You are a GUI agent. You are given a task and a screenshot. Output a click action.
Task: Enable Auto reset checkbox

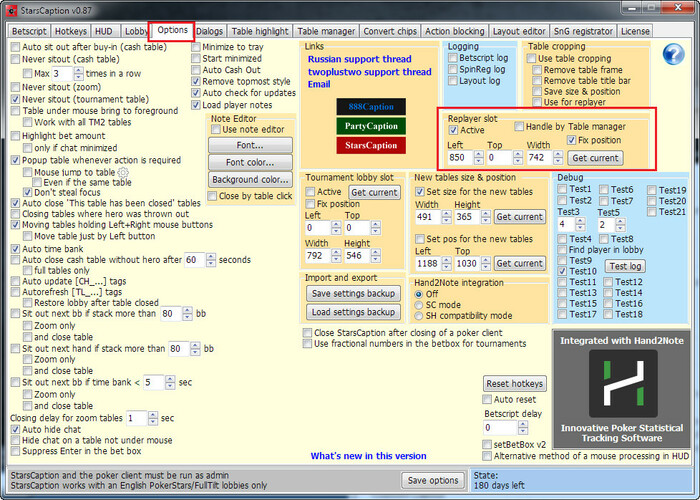click(487, 400)
